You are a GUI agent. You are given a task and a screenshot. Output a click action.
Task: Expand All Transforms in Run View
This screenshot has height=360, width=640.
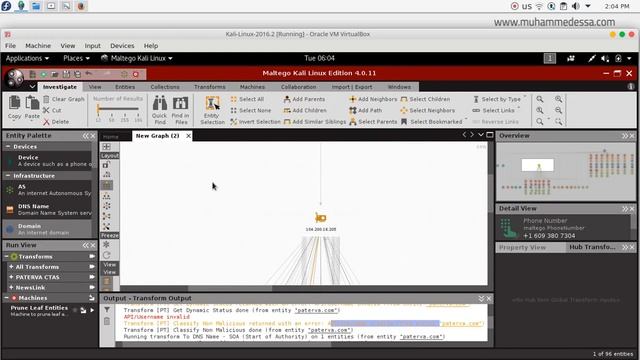click(11, 267)
